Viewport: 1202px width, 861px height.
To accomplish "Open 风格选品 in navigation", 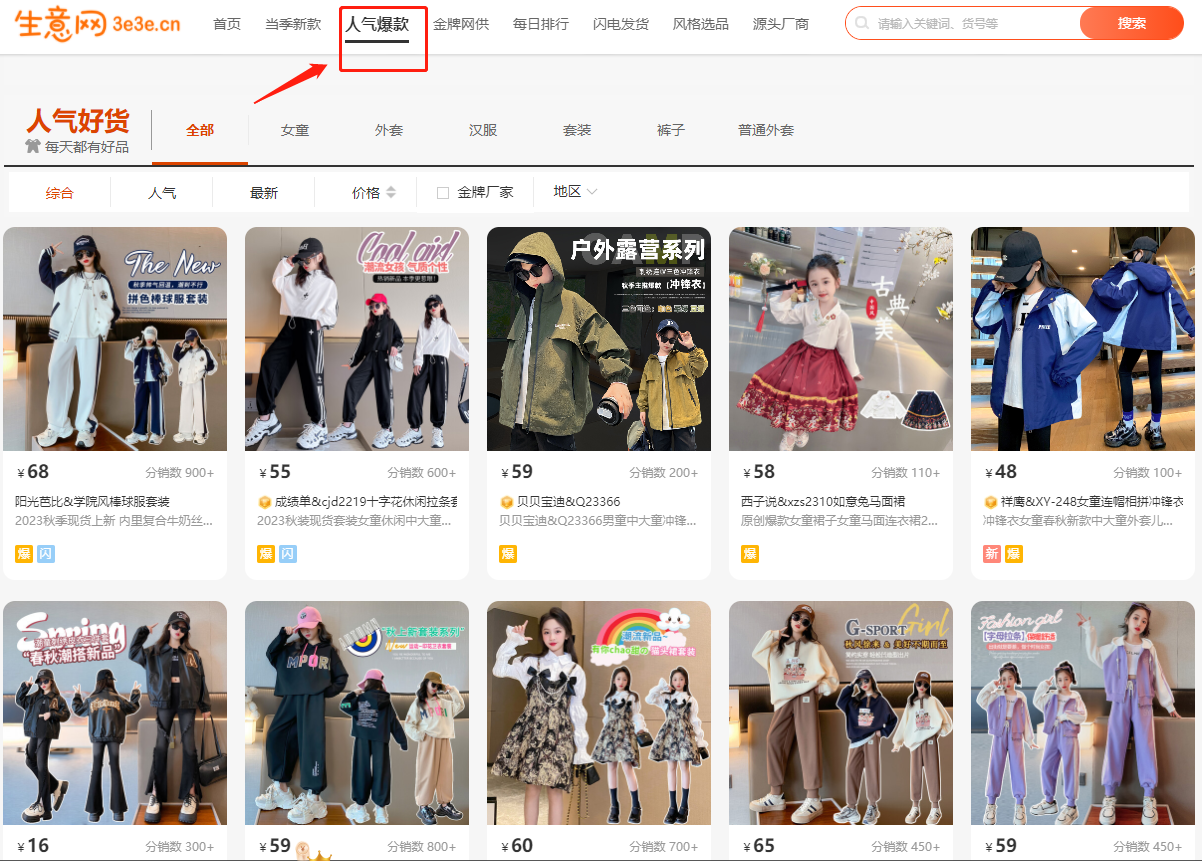I will [x=701, y=24].
